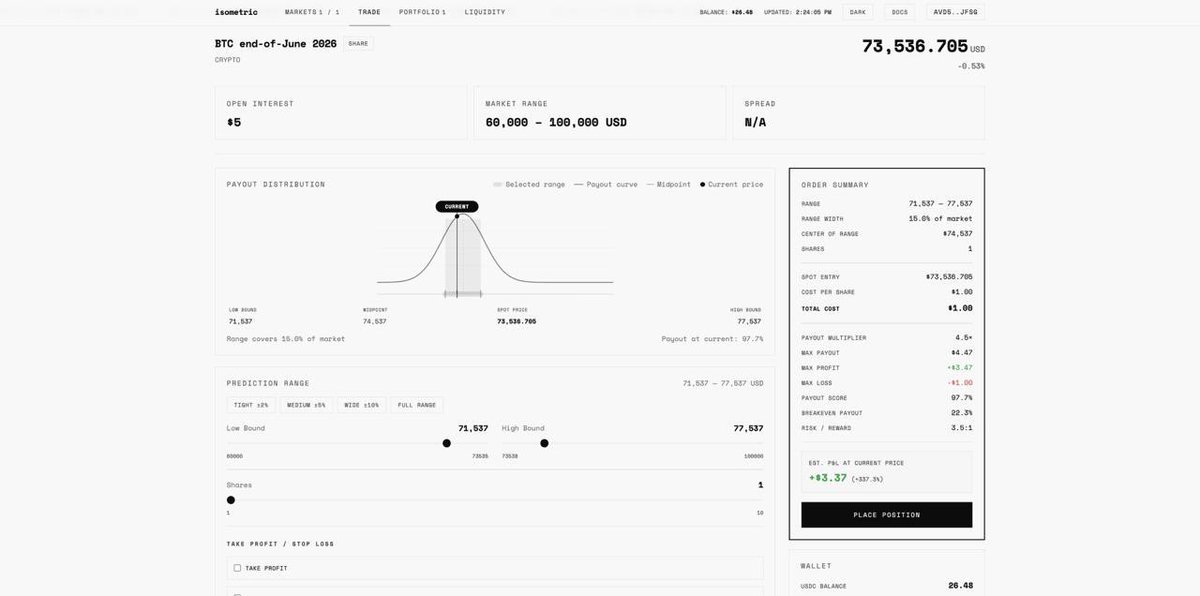Click the Market Range 60,000 - 100,000 USD value
The height and width of the screenshot is (596, 1200).
point(556,122)
